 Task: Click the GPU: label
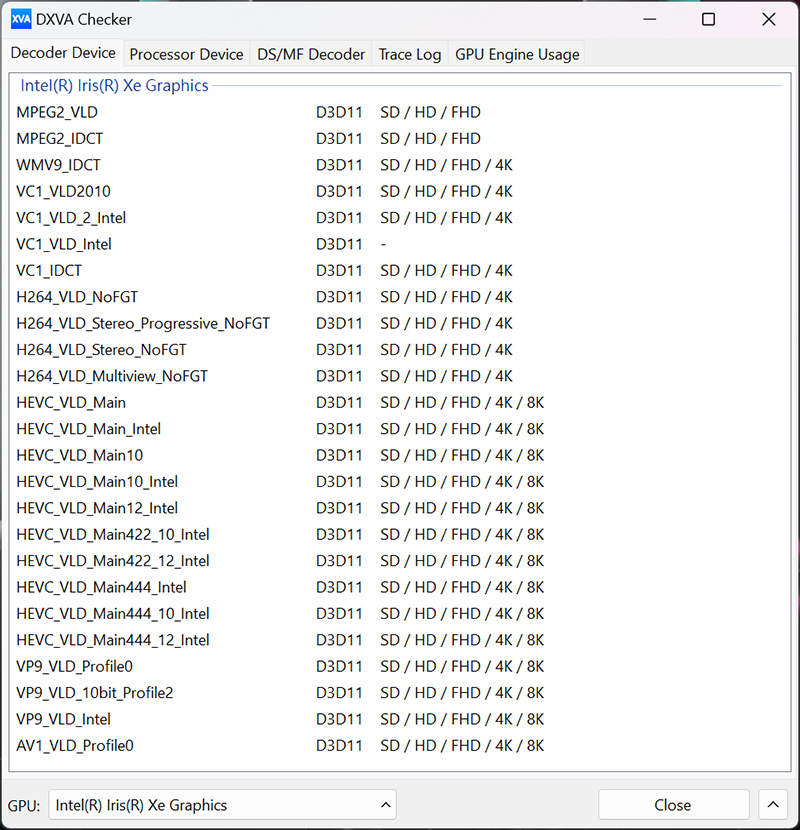(x=24, y=806)
